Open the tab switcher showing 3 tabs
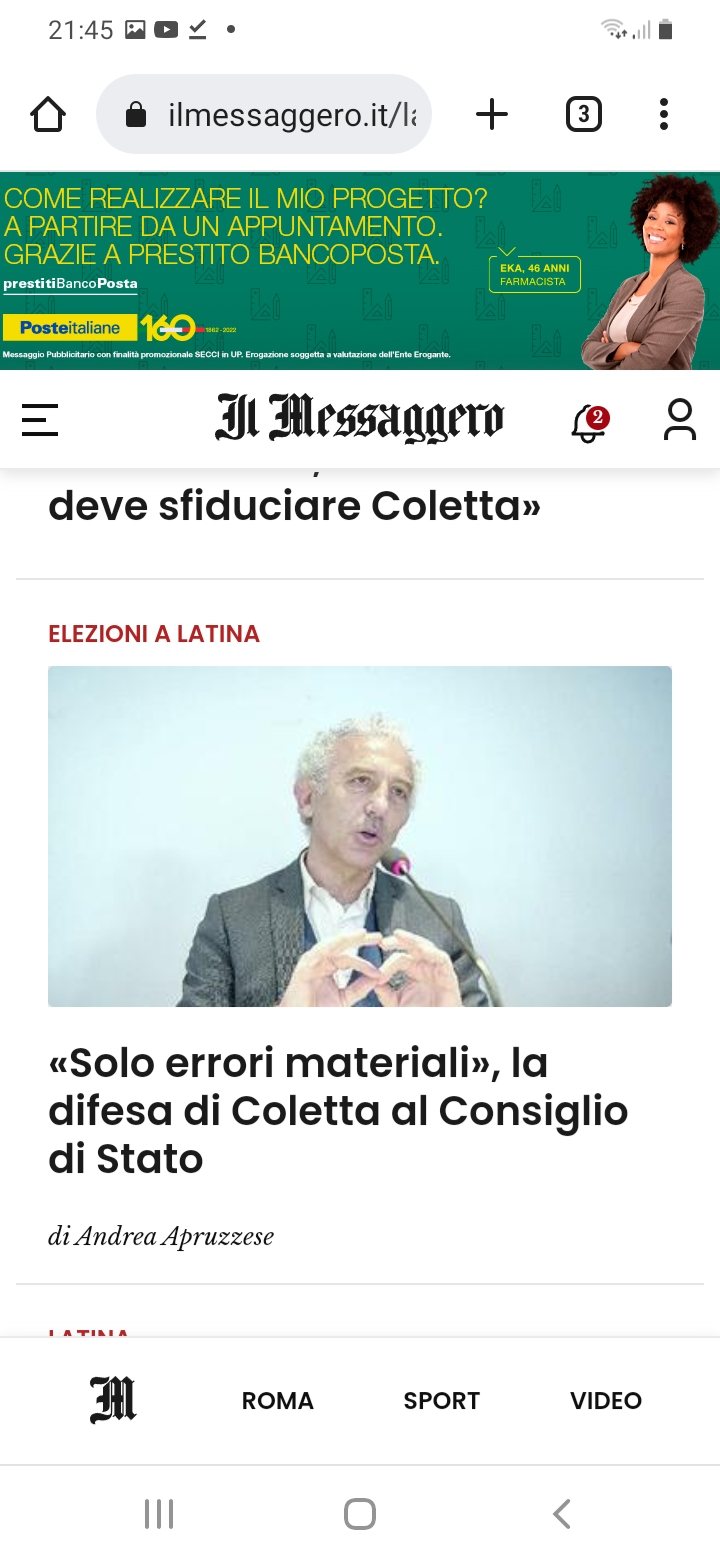This screenshot has height=1560, width=720. tap(584, 115)
